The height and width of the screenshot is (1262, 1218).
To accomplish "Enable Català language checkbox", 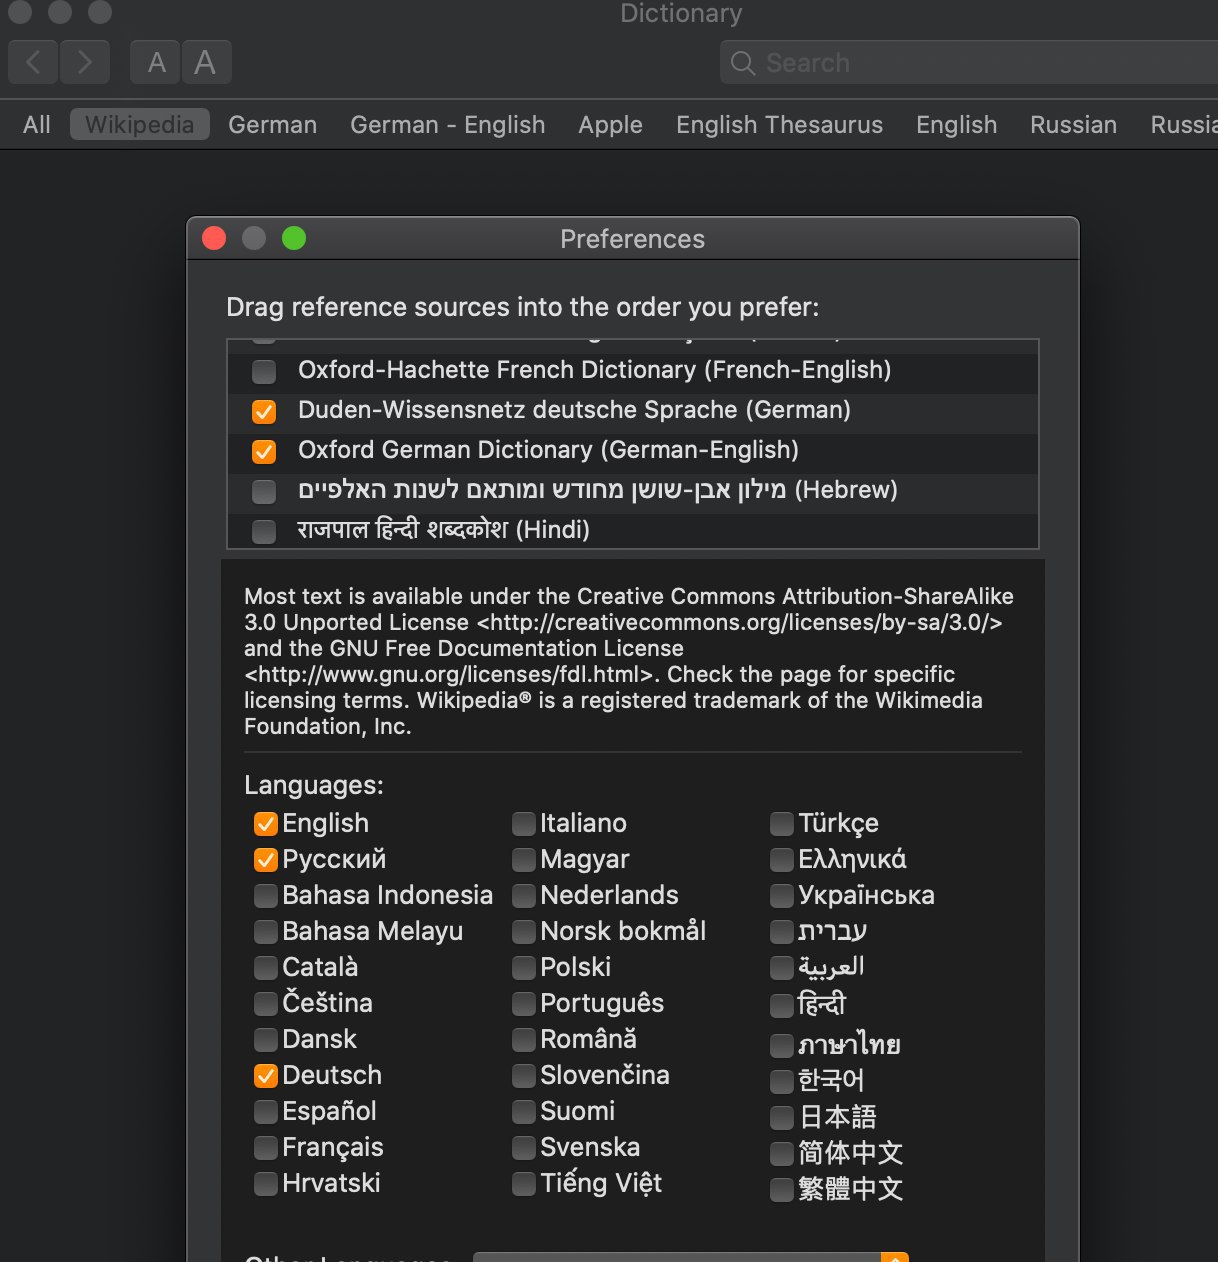I will click(266, 968).
